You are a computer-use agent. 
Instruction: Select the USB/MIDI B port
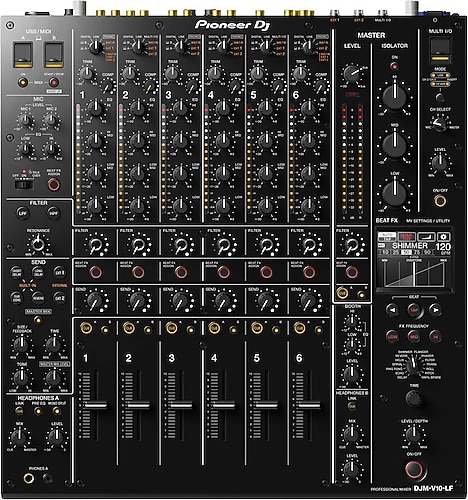54,55
